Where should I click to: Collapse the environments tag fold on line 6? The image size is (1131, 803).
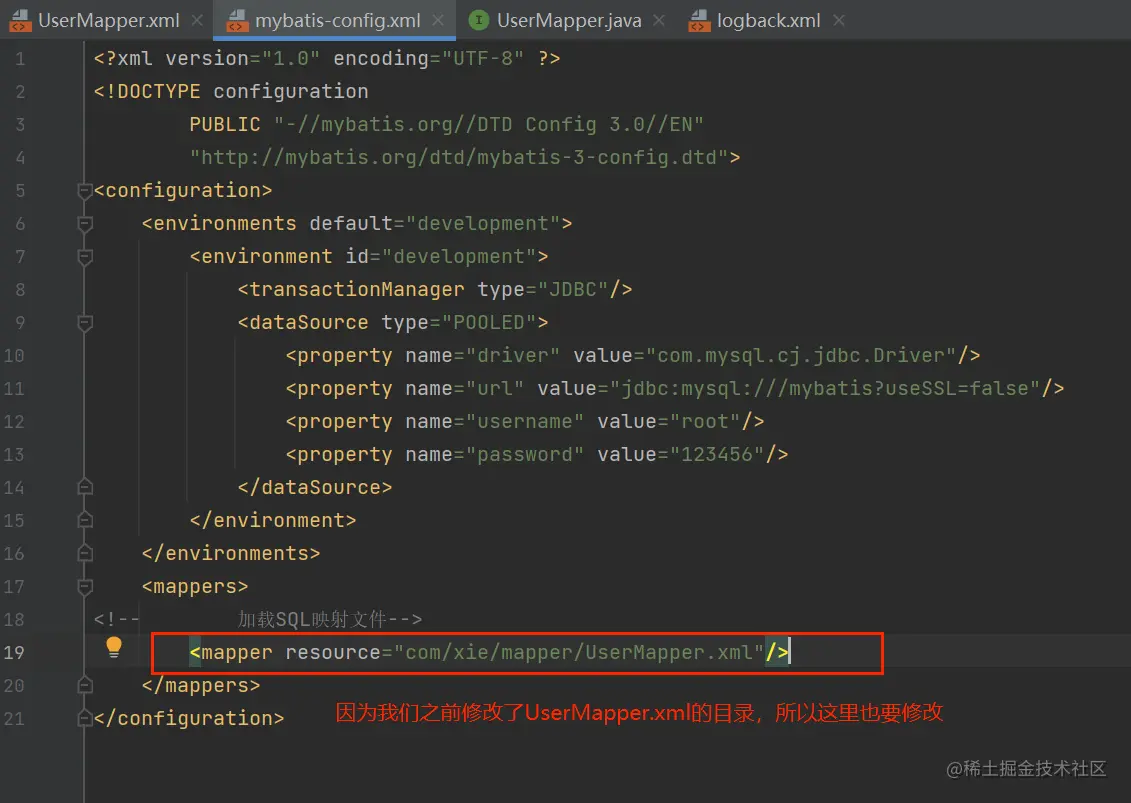tap(84, 224)
